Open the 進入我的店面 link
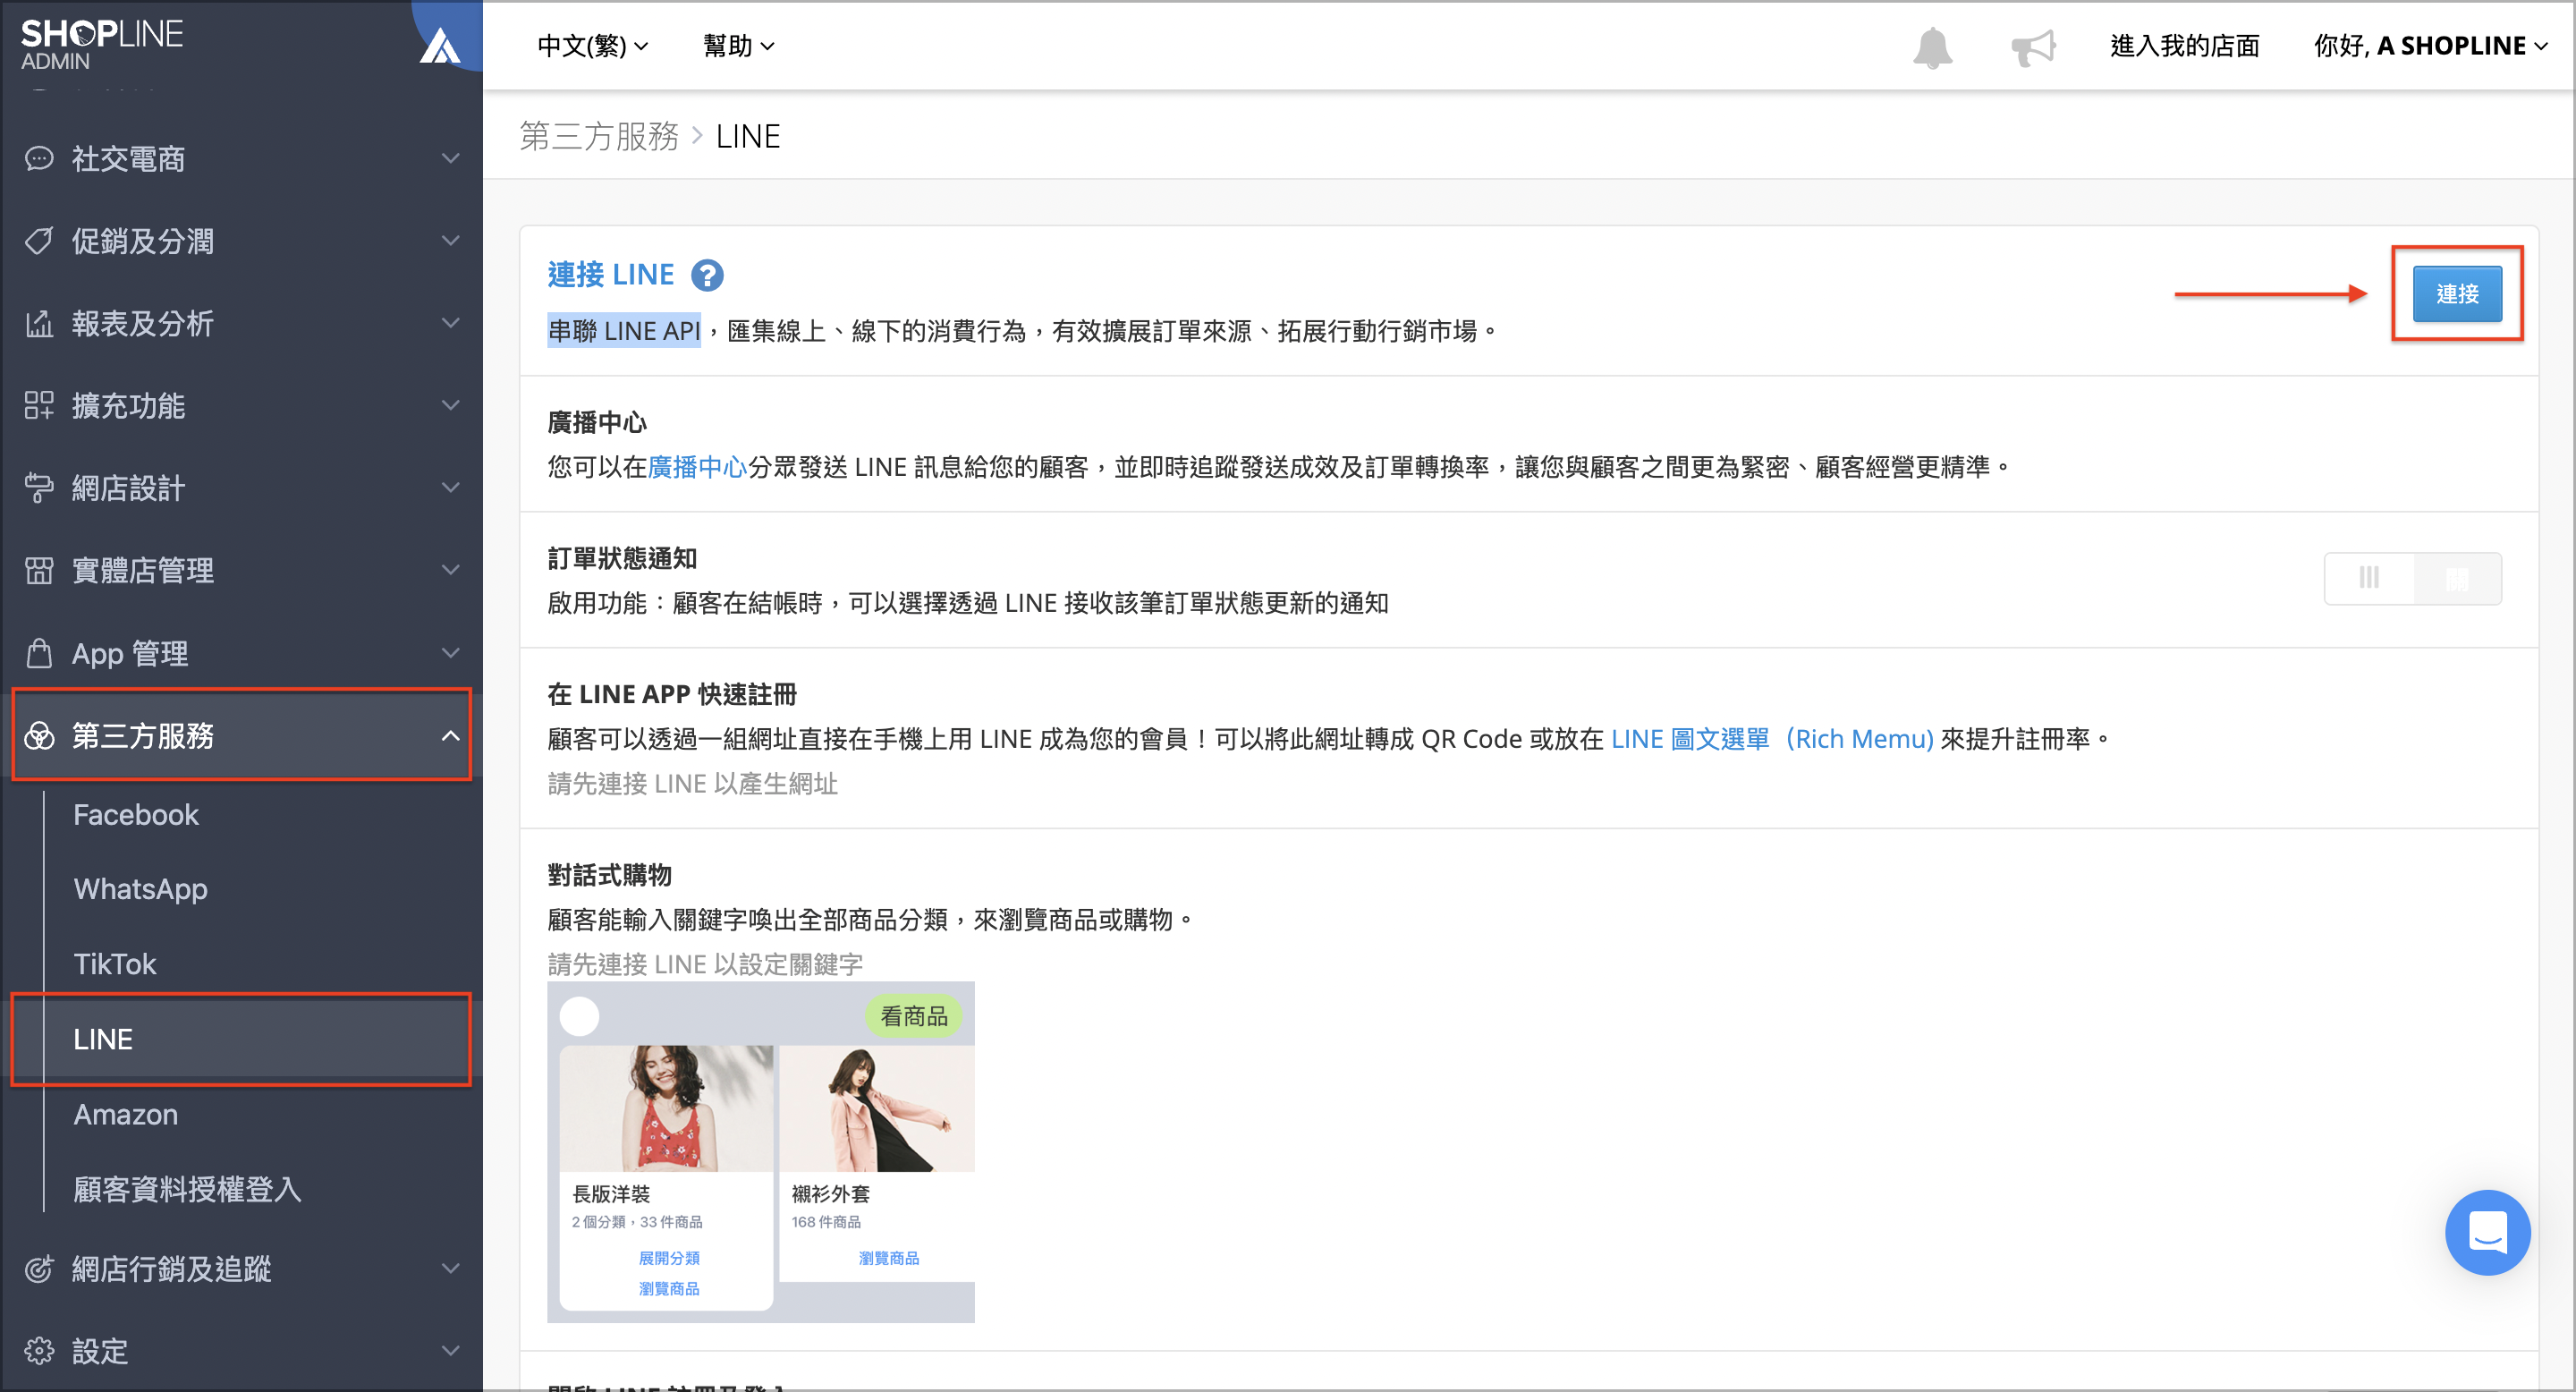The image size is (2576, 1392). [2185, 46]
